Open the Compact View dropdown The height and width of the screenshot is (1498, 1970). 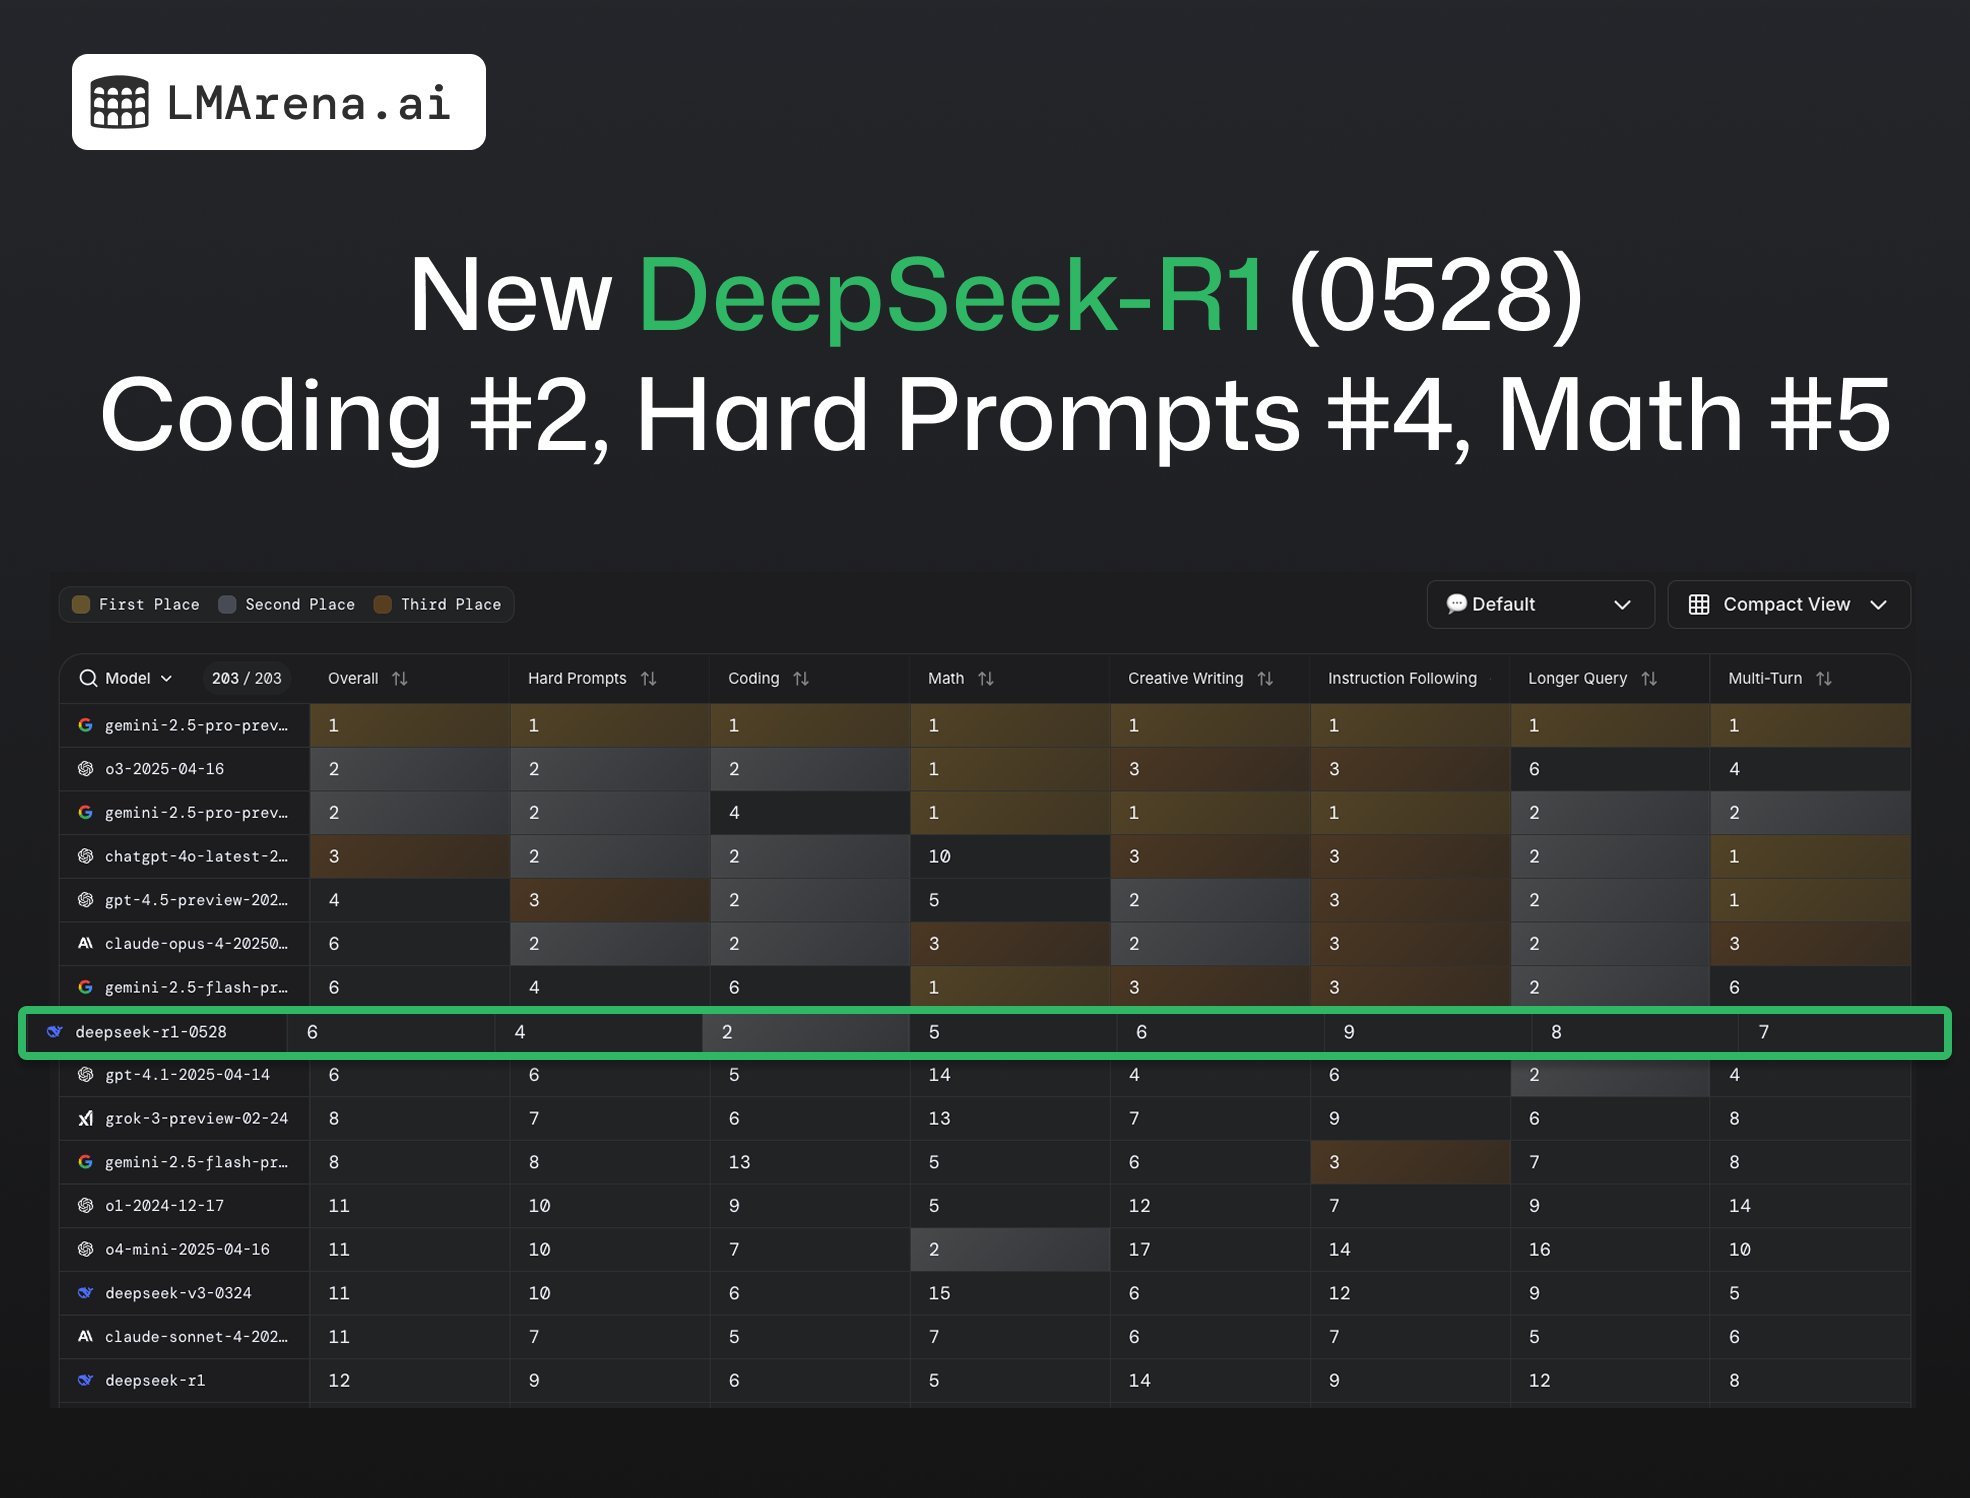point(1878,604)
